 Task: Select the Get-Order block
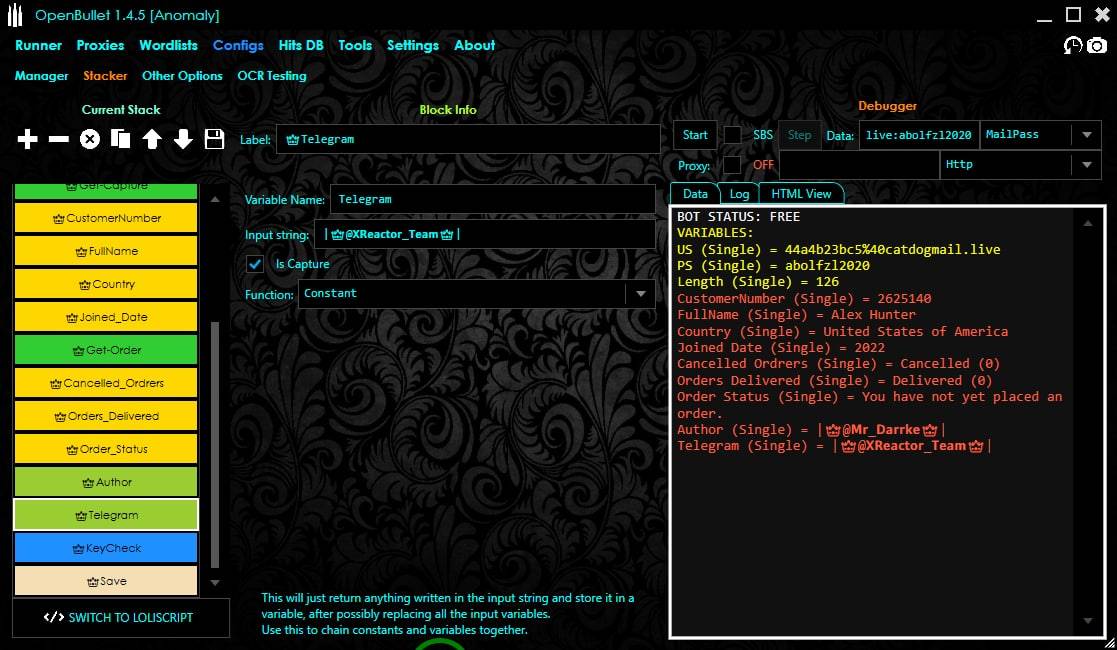point(105,350)
